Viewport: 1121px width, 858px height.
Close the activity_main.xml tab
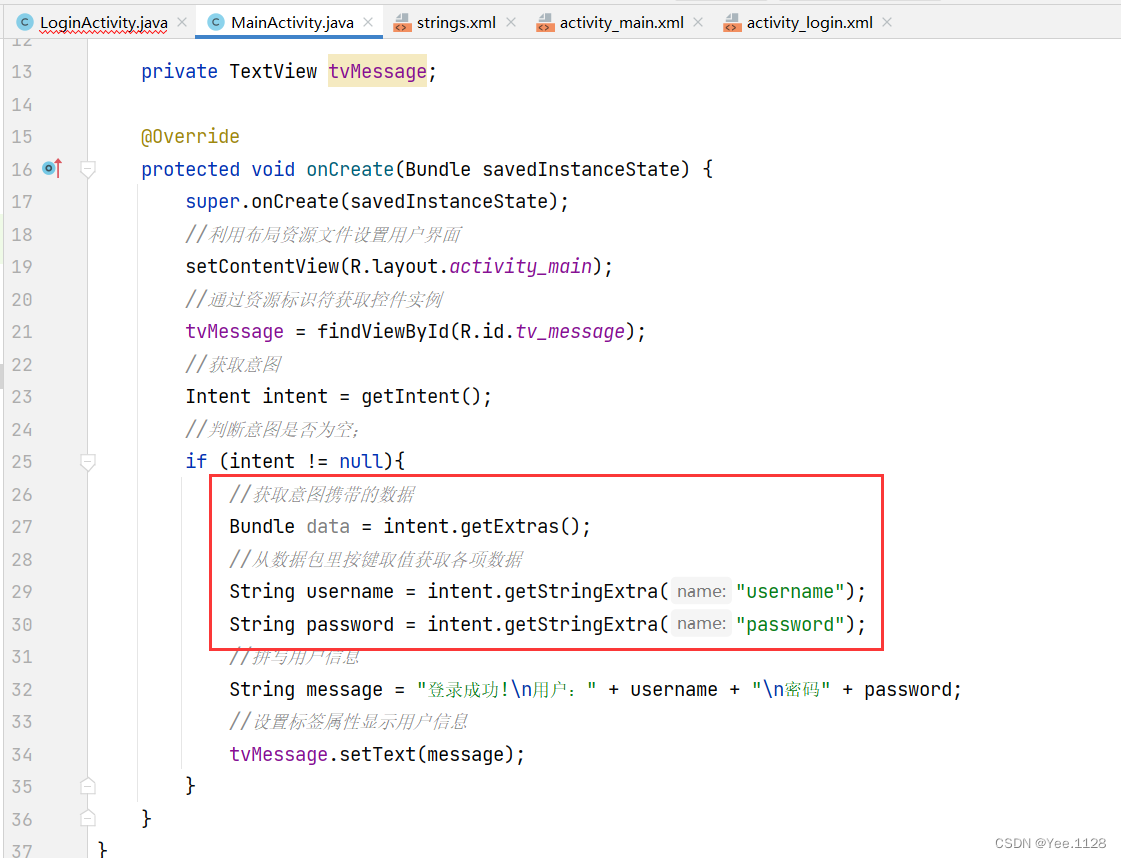[698, 22]
